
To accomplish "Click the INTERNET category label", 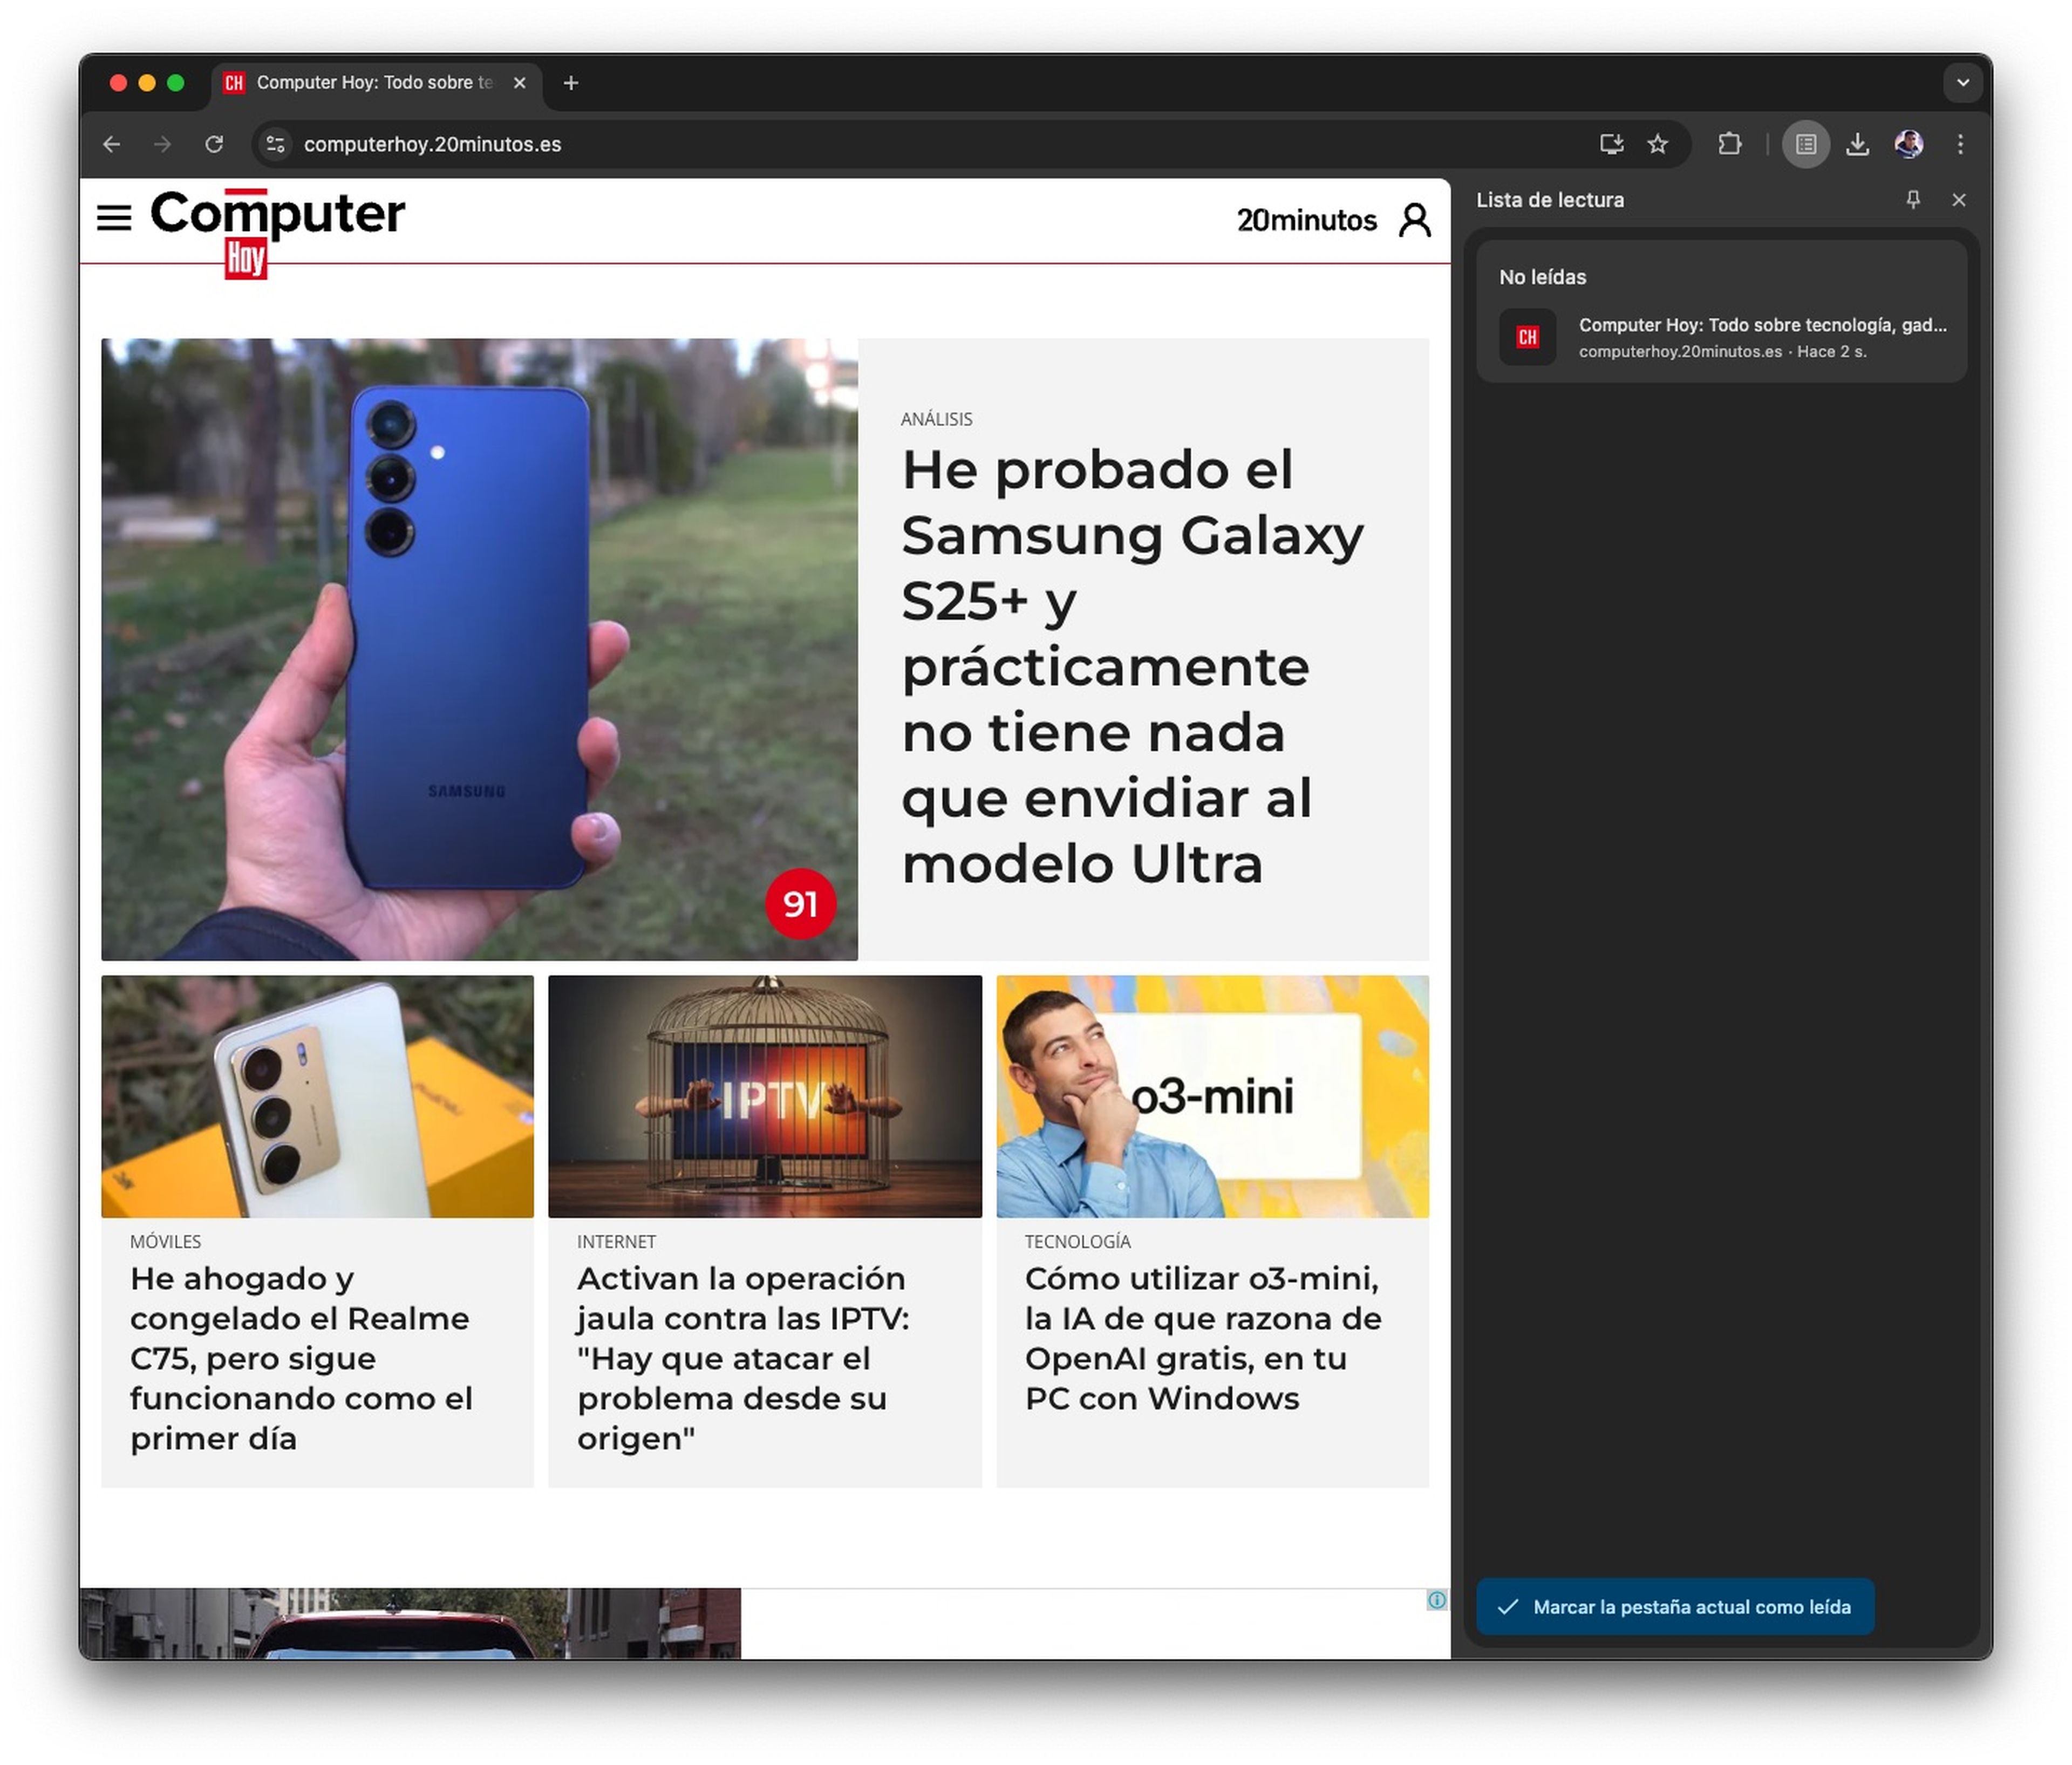I will (x=616, y=1241).
